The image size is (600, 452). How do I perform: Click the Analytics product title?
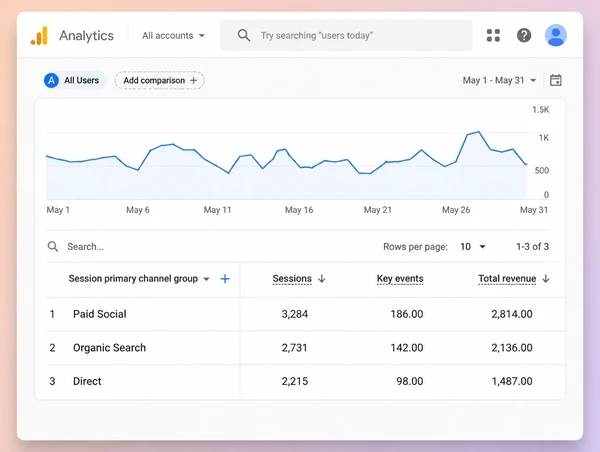(x=86, y=36)
